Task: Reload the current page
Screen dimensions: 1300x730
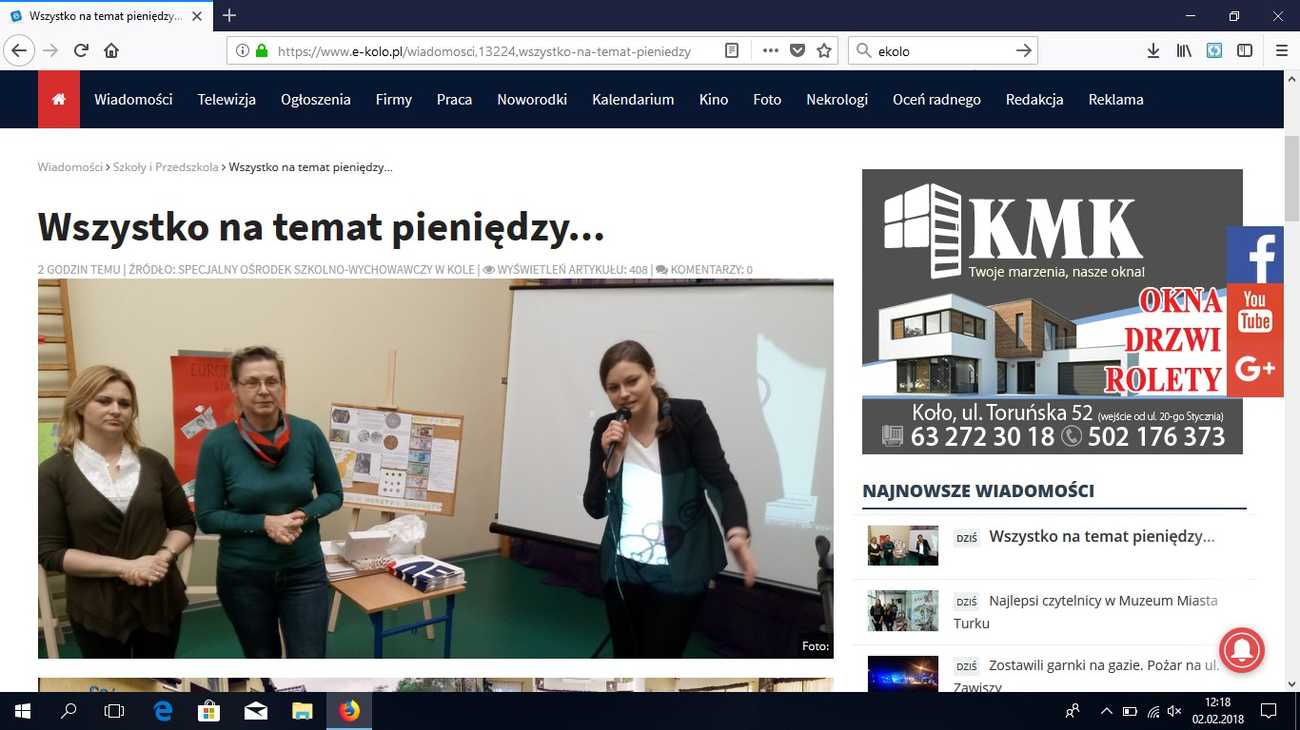Action: point(81,50)
